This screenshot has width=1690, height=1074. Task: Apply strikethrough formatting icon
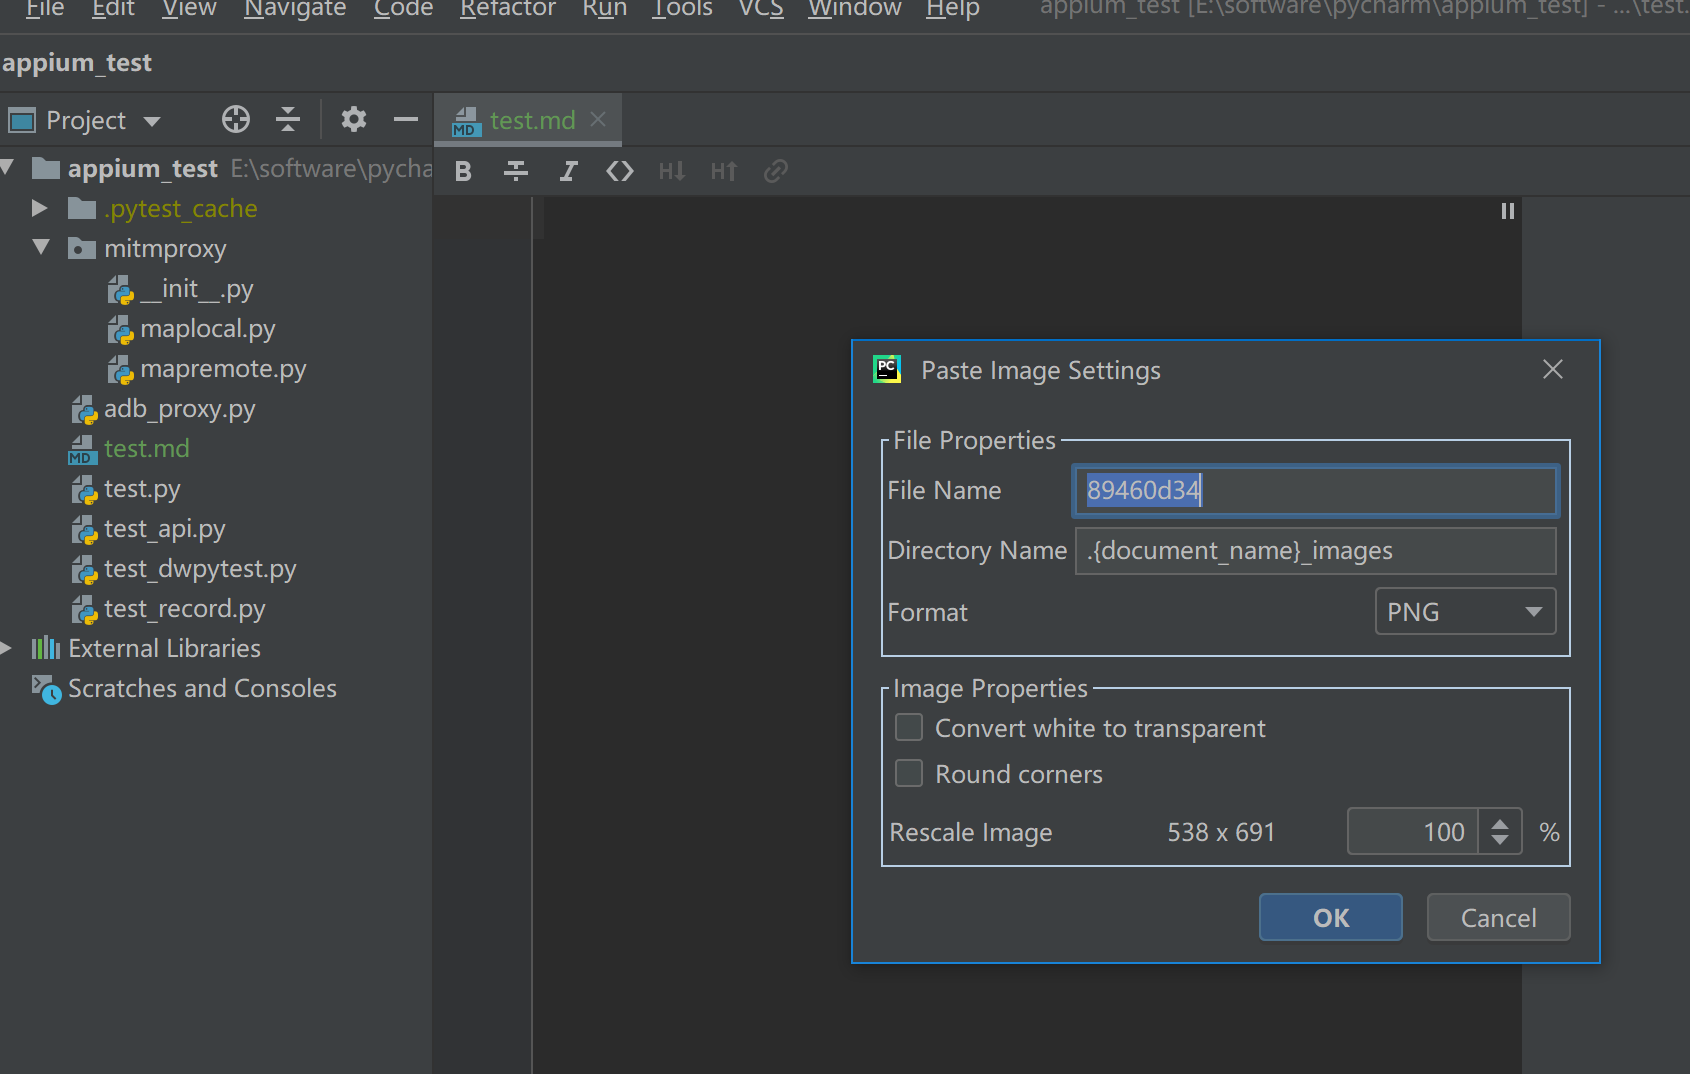(516, 171)
